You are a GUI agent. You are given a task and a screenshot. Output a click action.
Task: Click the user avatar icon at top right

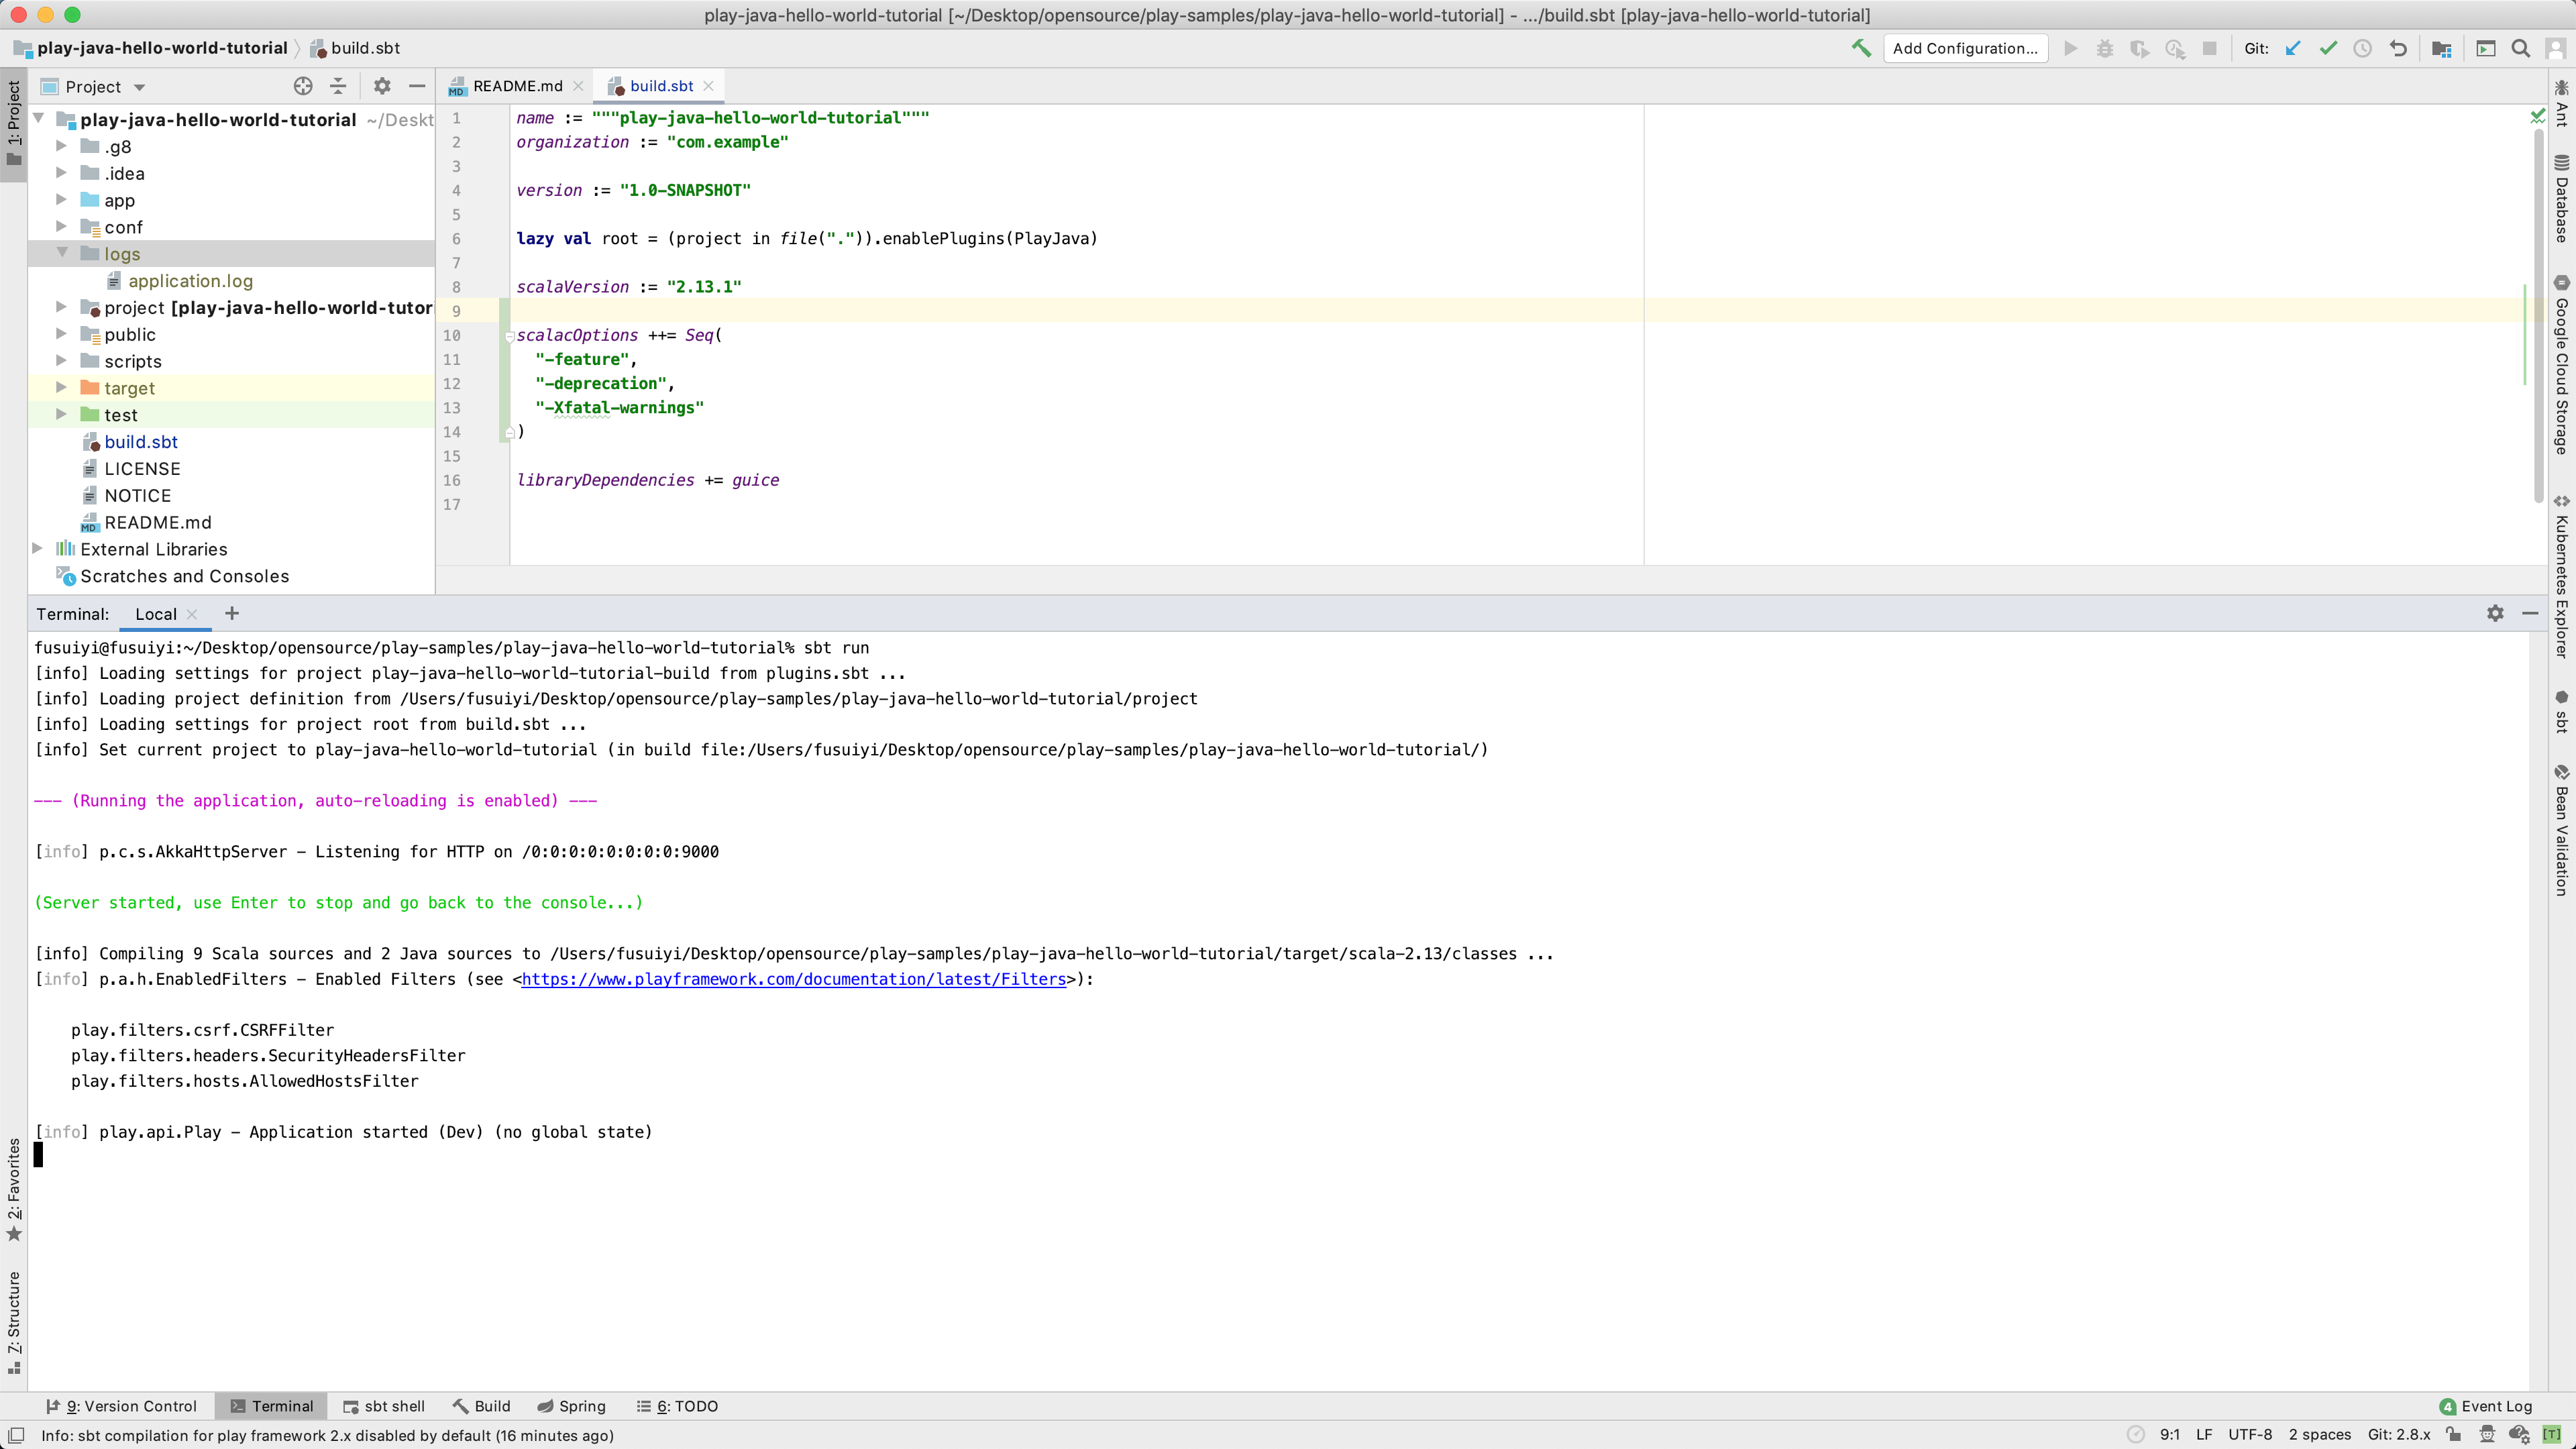point(2555,48)
